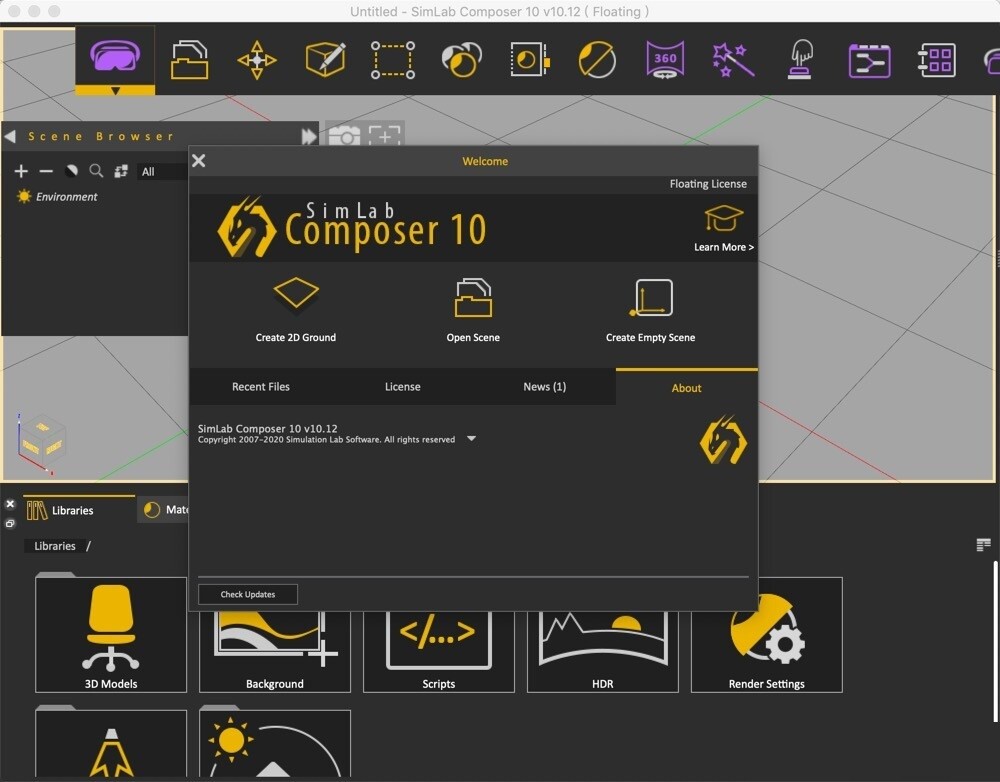This screenshot has width=1000, height=782.
Task: Launch the 360 panorama tool
Action: (665, 59)
